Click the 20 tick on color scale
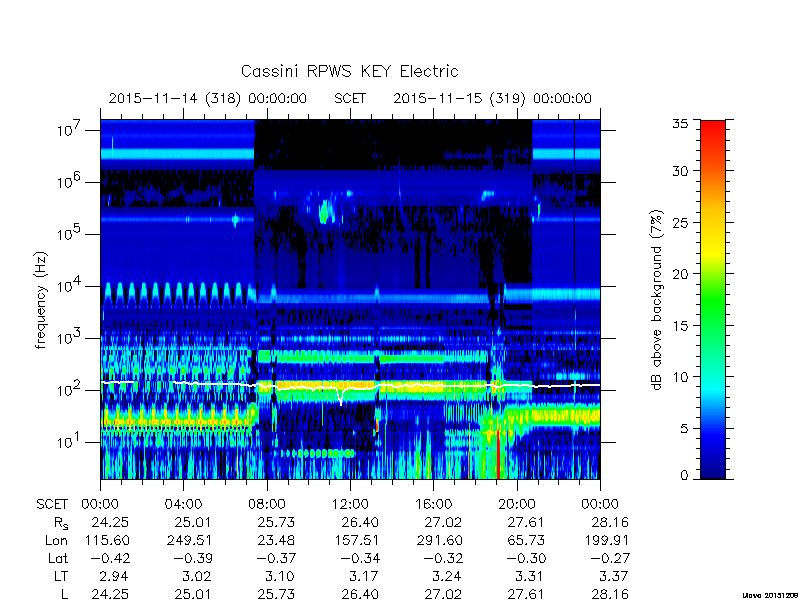The image size is (800, 600). tap(680, 273)
